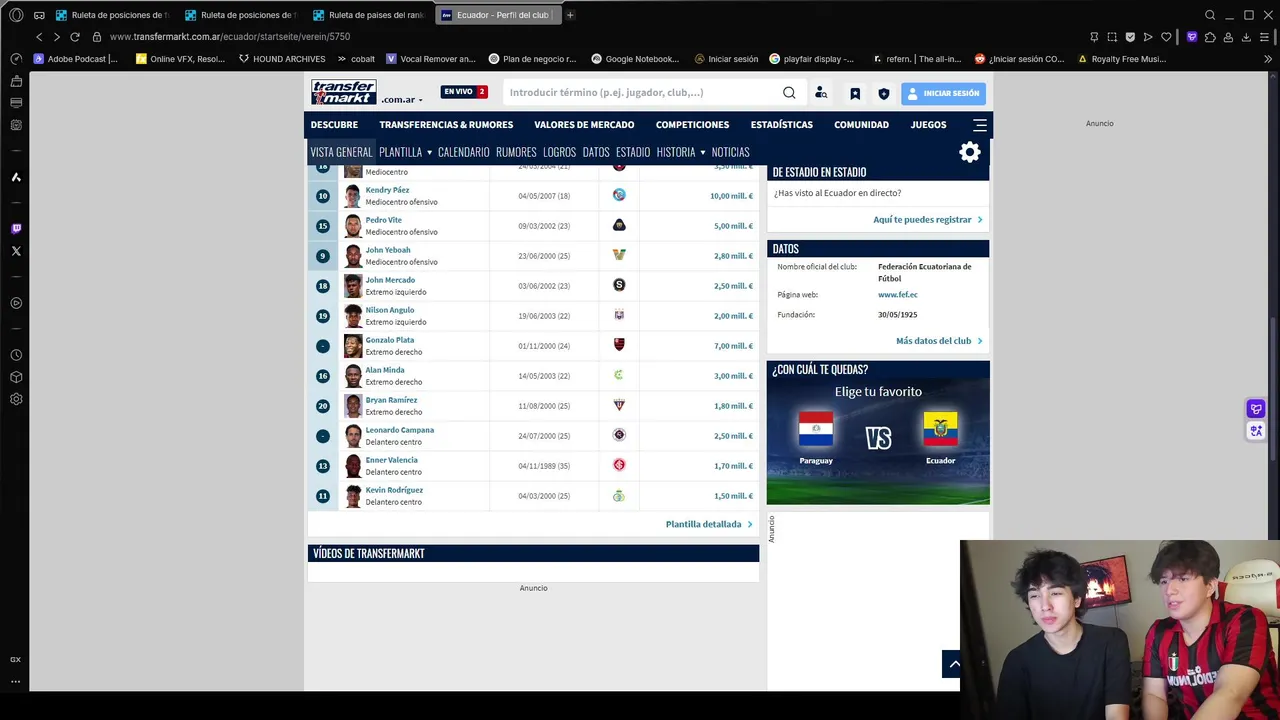
Task: Open the sidebar player play icon
Action: [16, 303]
